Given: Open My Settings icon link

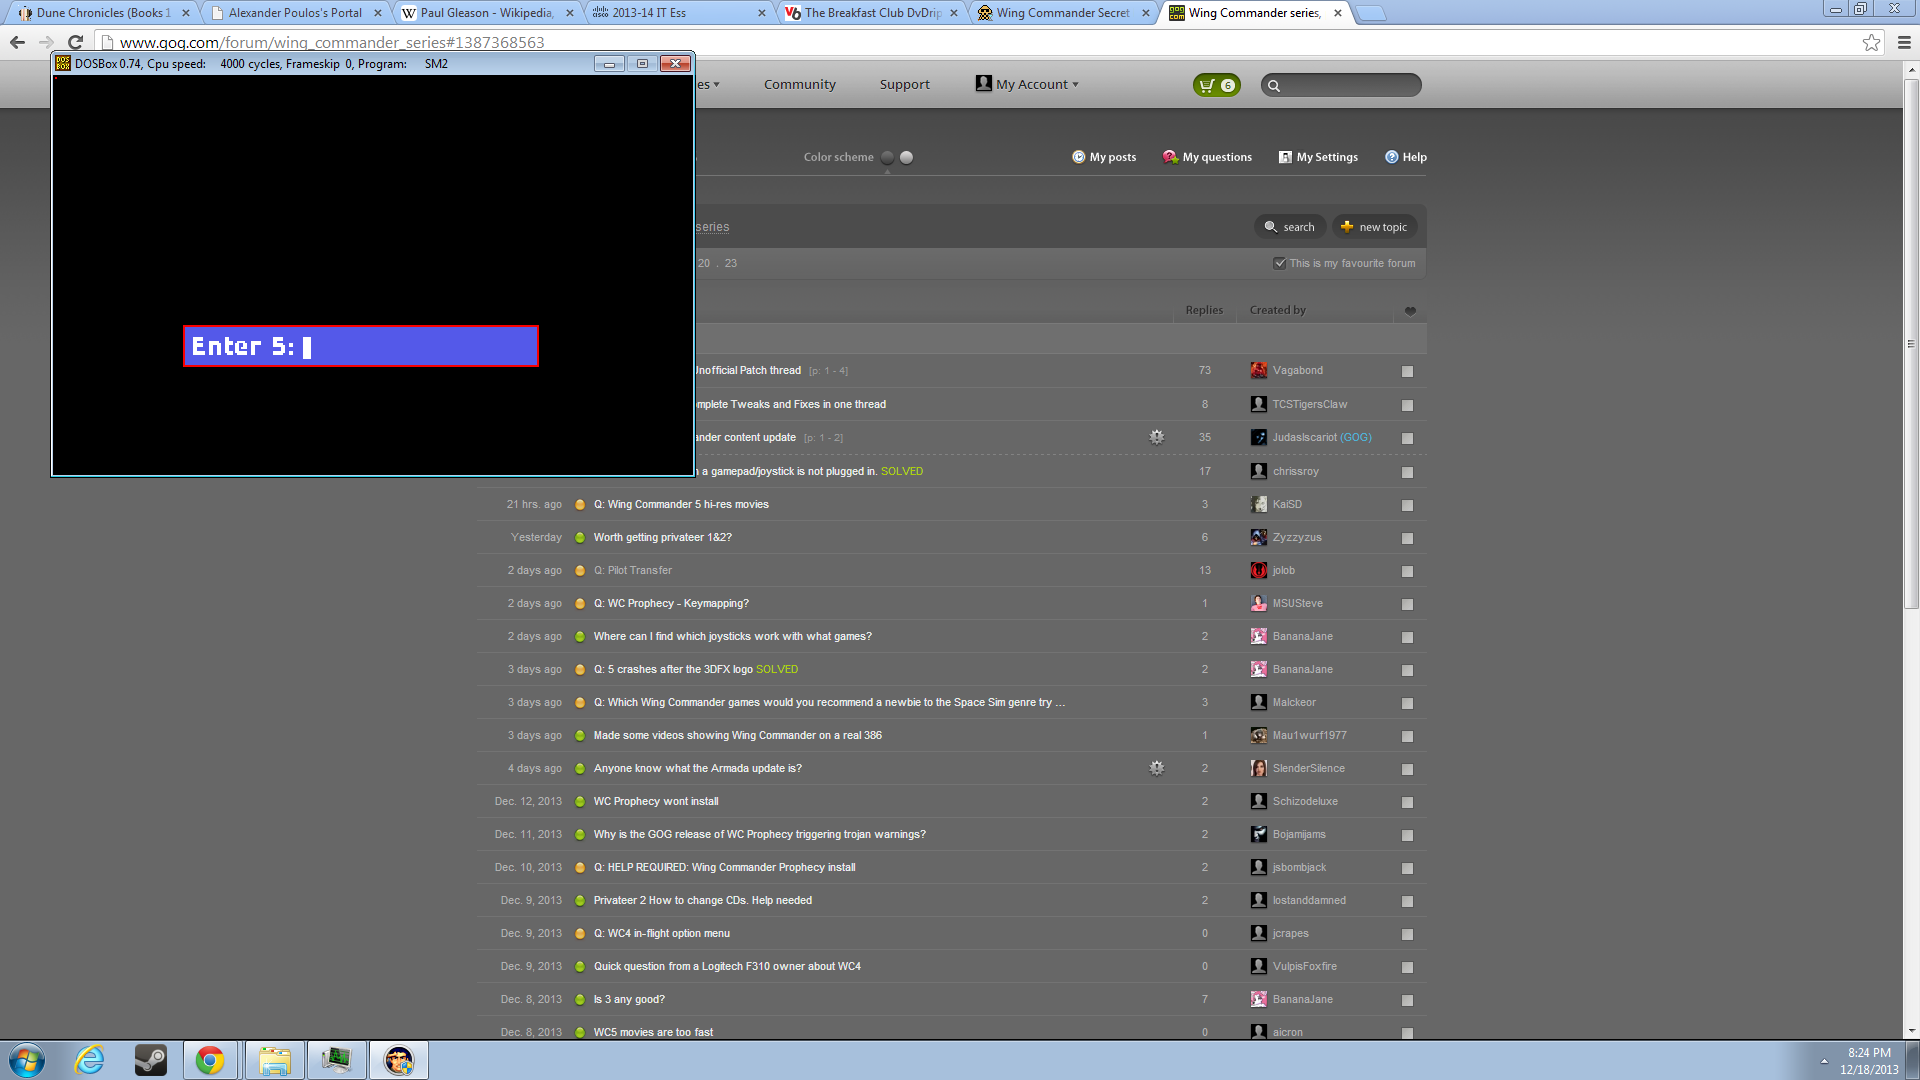Looking at the screenshot, I should 1318,157.
